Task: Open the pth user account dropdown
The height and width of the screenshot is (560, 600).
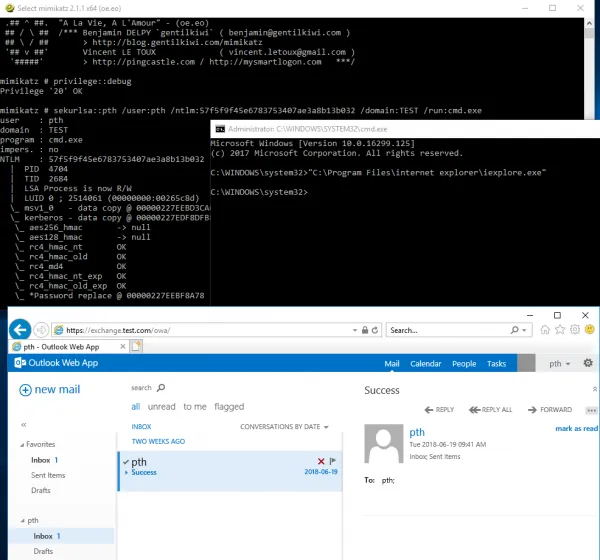Action: pyautogui.click(x=559, y=364)
